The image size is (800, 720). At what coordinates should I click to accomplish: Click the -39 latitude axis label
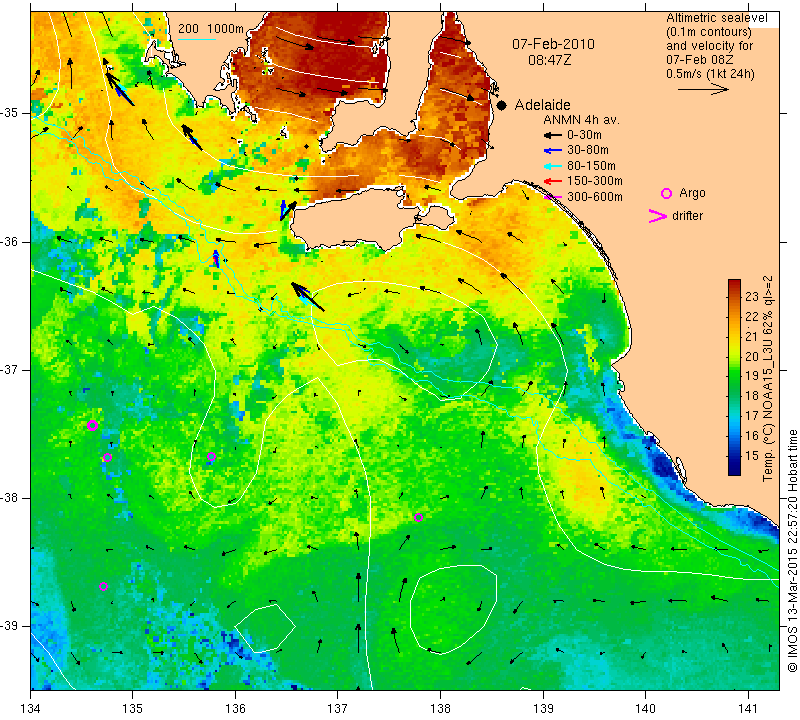(x=10, y=626)
